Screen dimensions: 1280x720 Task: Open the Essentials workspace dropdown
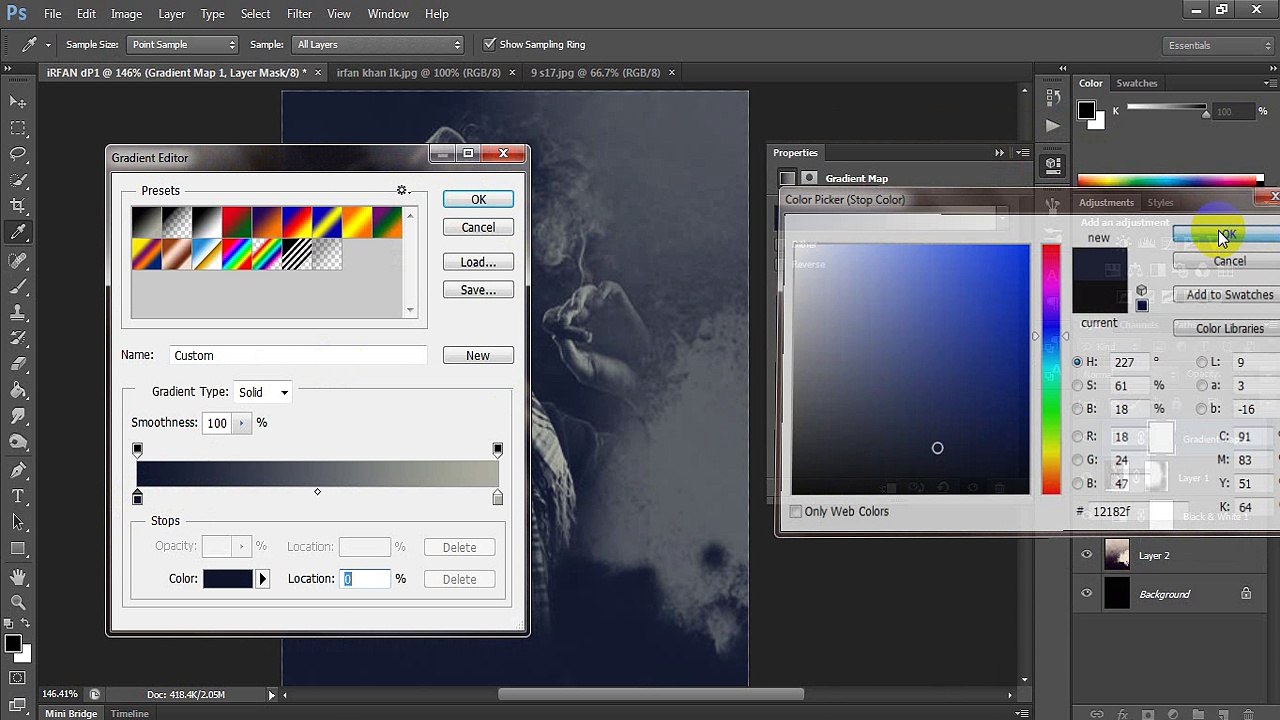pyautogui.click(x=1218, y=45)
